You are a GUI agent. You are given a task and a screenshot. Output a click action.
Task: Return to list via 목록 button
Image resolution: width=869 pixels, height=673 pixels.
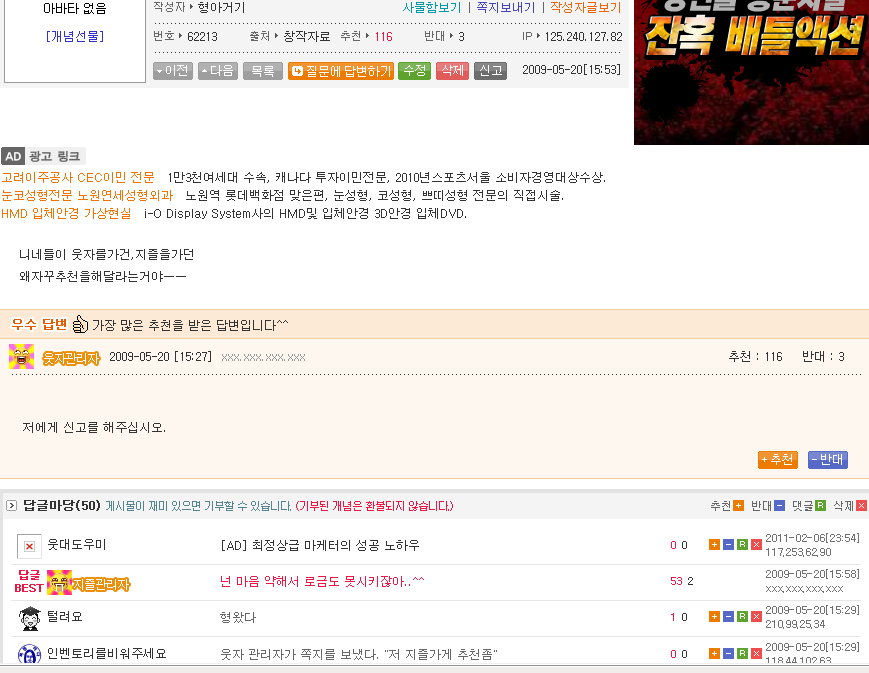click(263, 71)
